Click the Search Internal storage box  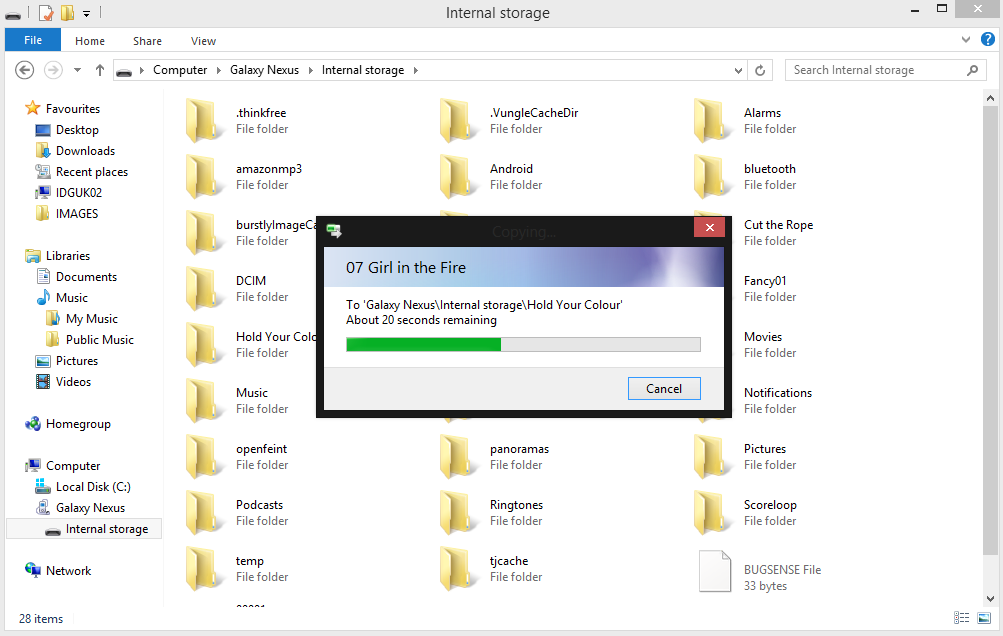[875, 70]
